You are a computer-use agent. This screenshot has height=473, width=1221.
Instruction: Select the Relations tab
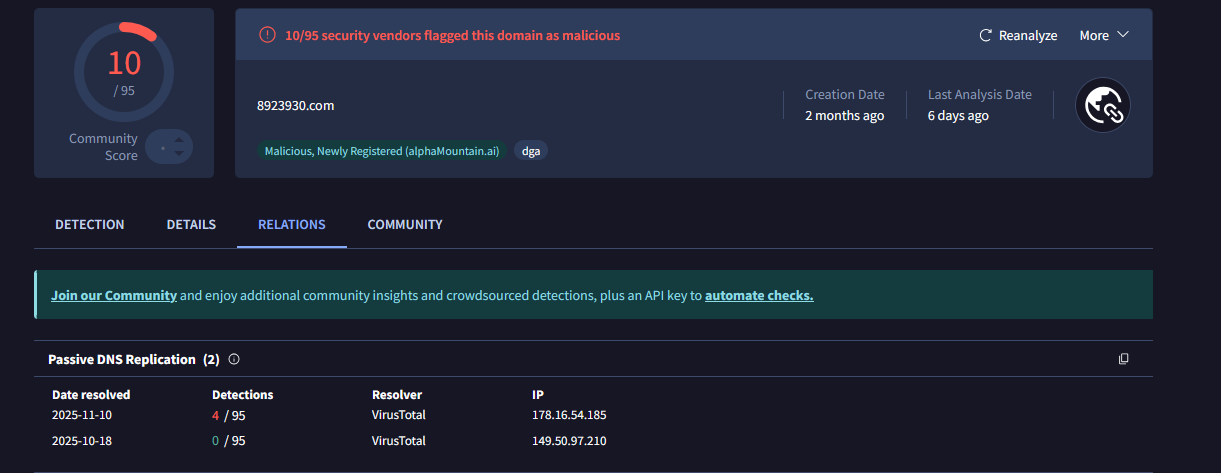(292, 224)
